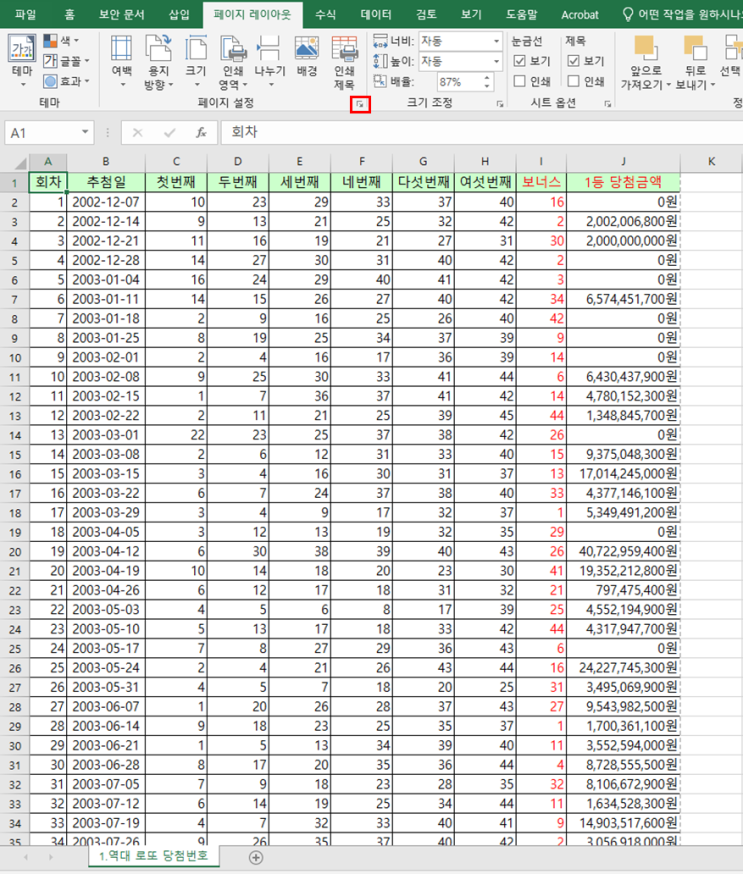The height and width of the screenshot is (874, 743).
Task: Switch to the 수식 (Formulas) tab
Action: click(326, 14)
